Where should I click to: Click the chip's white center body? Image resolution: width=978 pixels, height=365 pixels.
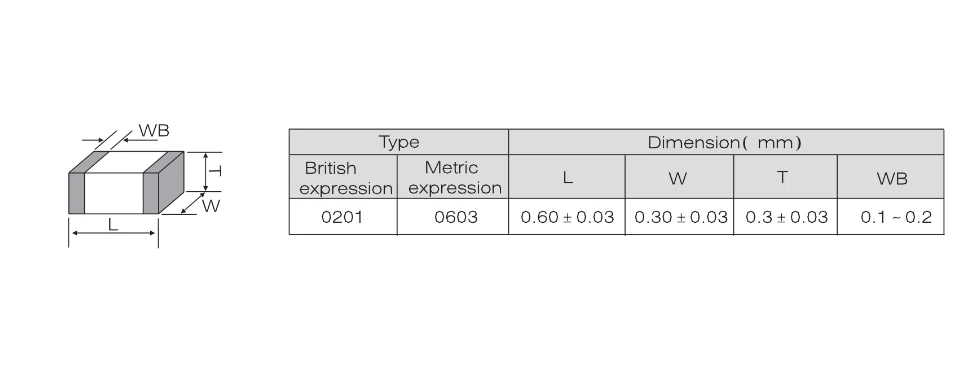click(114, 193)
